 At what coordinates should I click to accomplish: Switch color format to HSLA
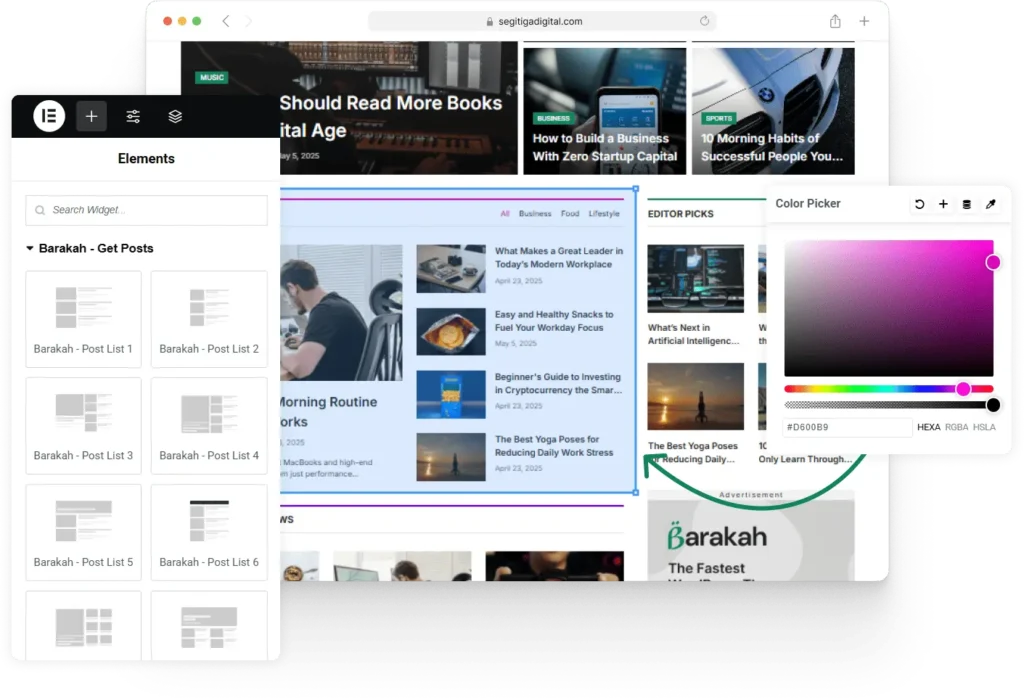click(x=984, y=427)
